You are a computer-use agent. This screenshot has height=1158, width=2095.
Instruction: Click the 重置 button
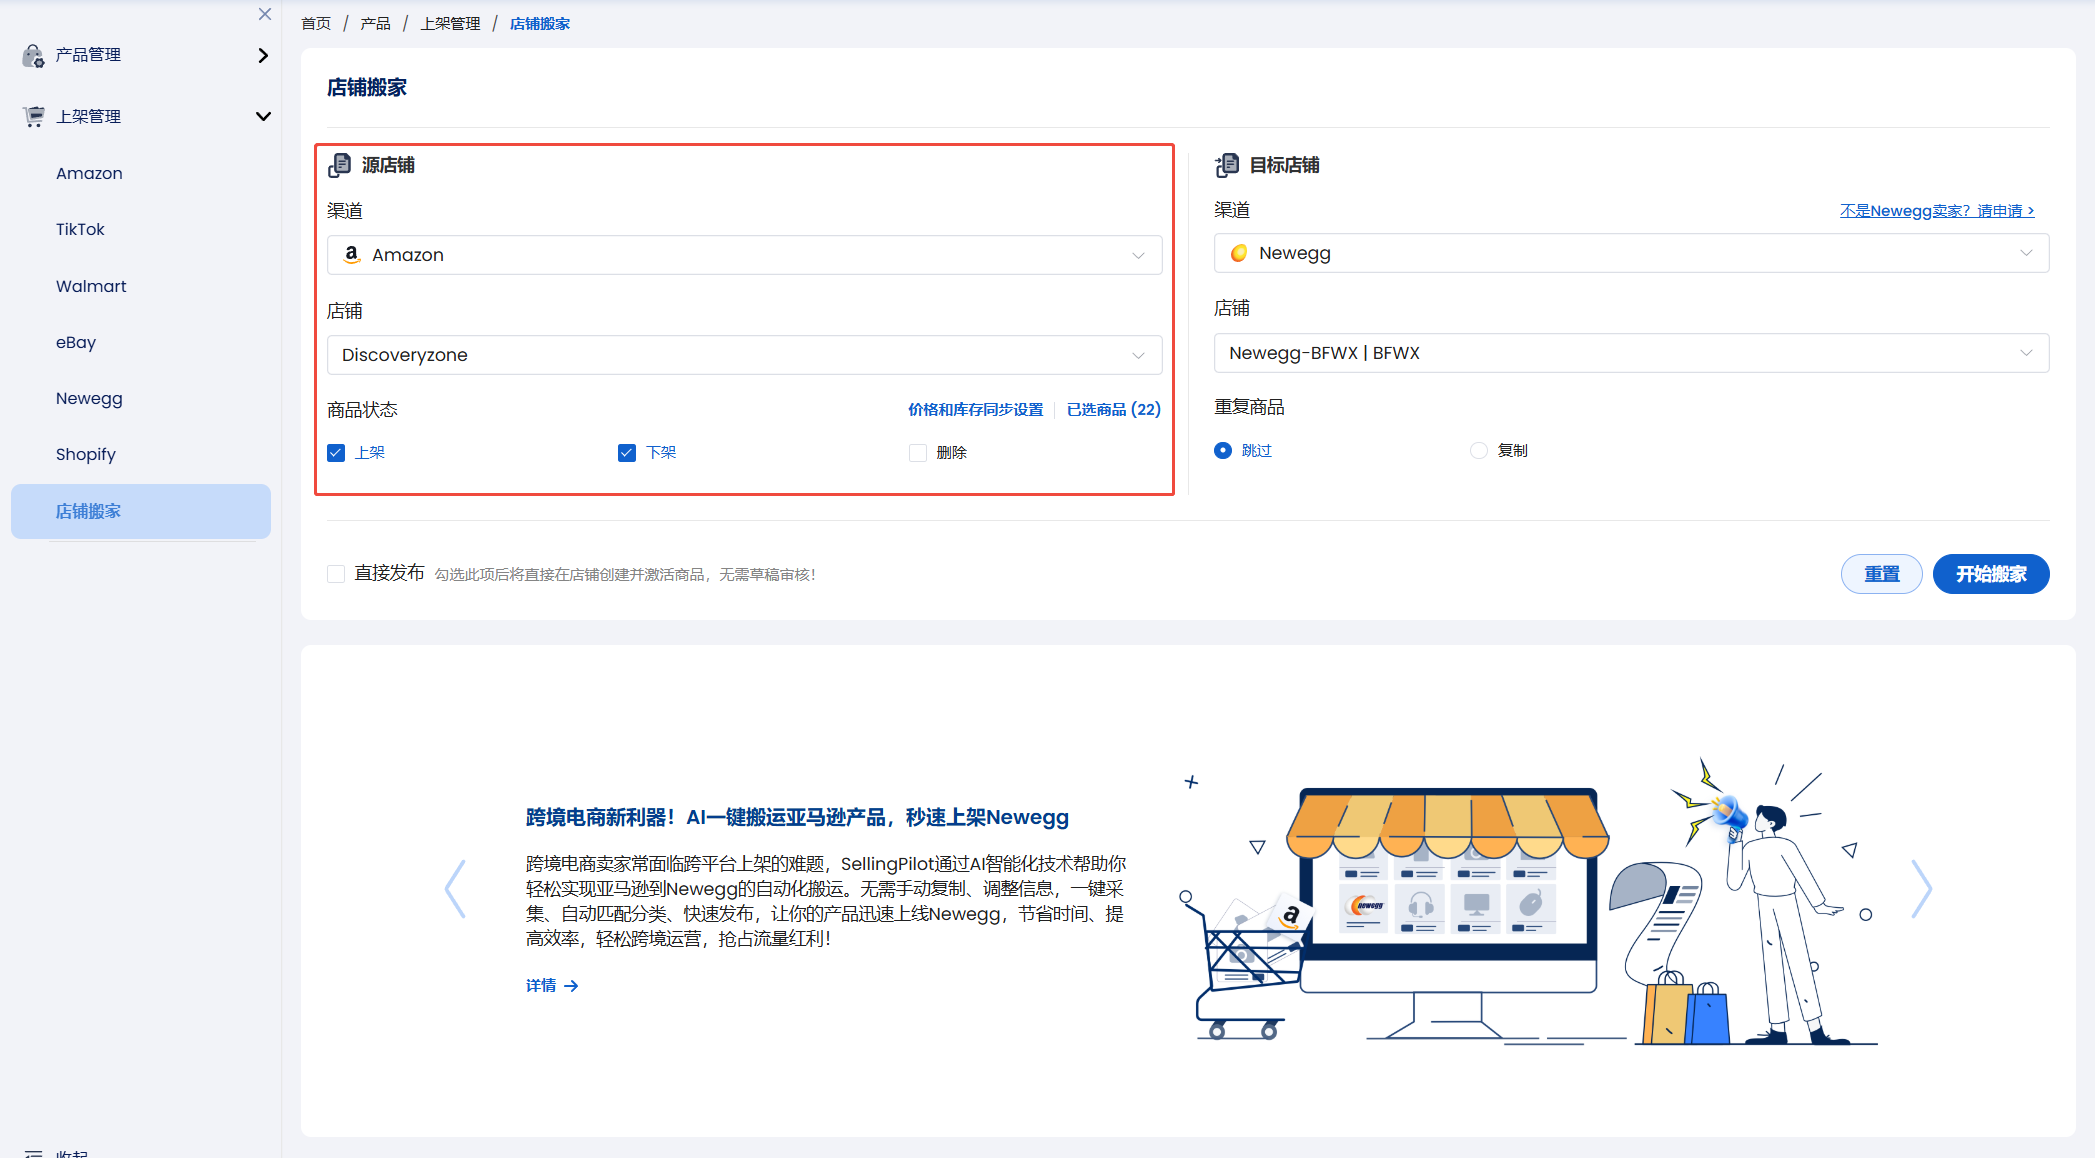[1881, 574]
